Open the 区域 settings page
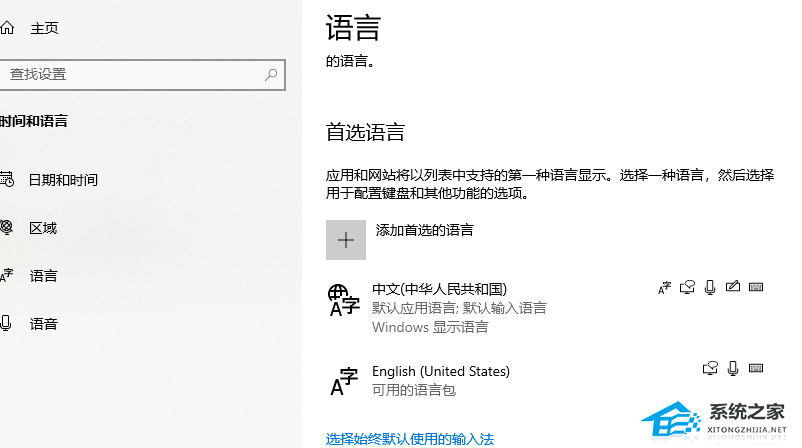Viewport: 802px width, 448px height. [43, 228]
